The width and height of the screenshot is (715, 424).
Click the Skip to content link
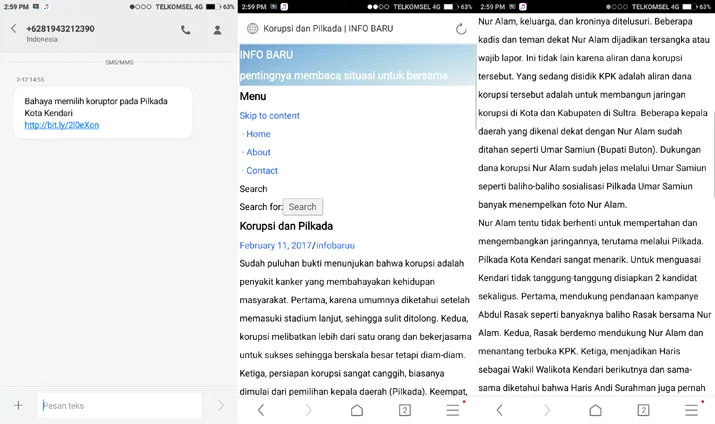point(269,116)
